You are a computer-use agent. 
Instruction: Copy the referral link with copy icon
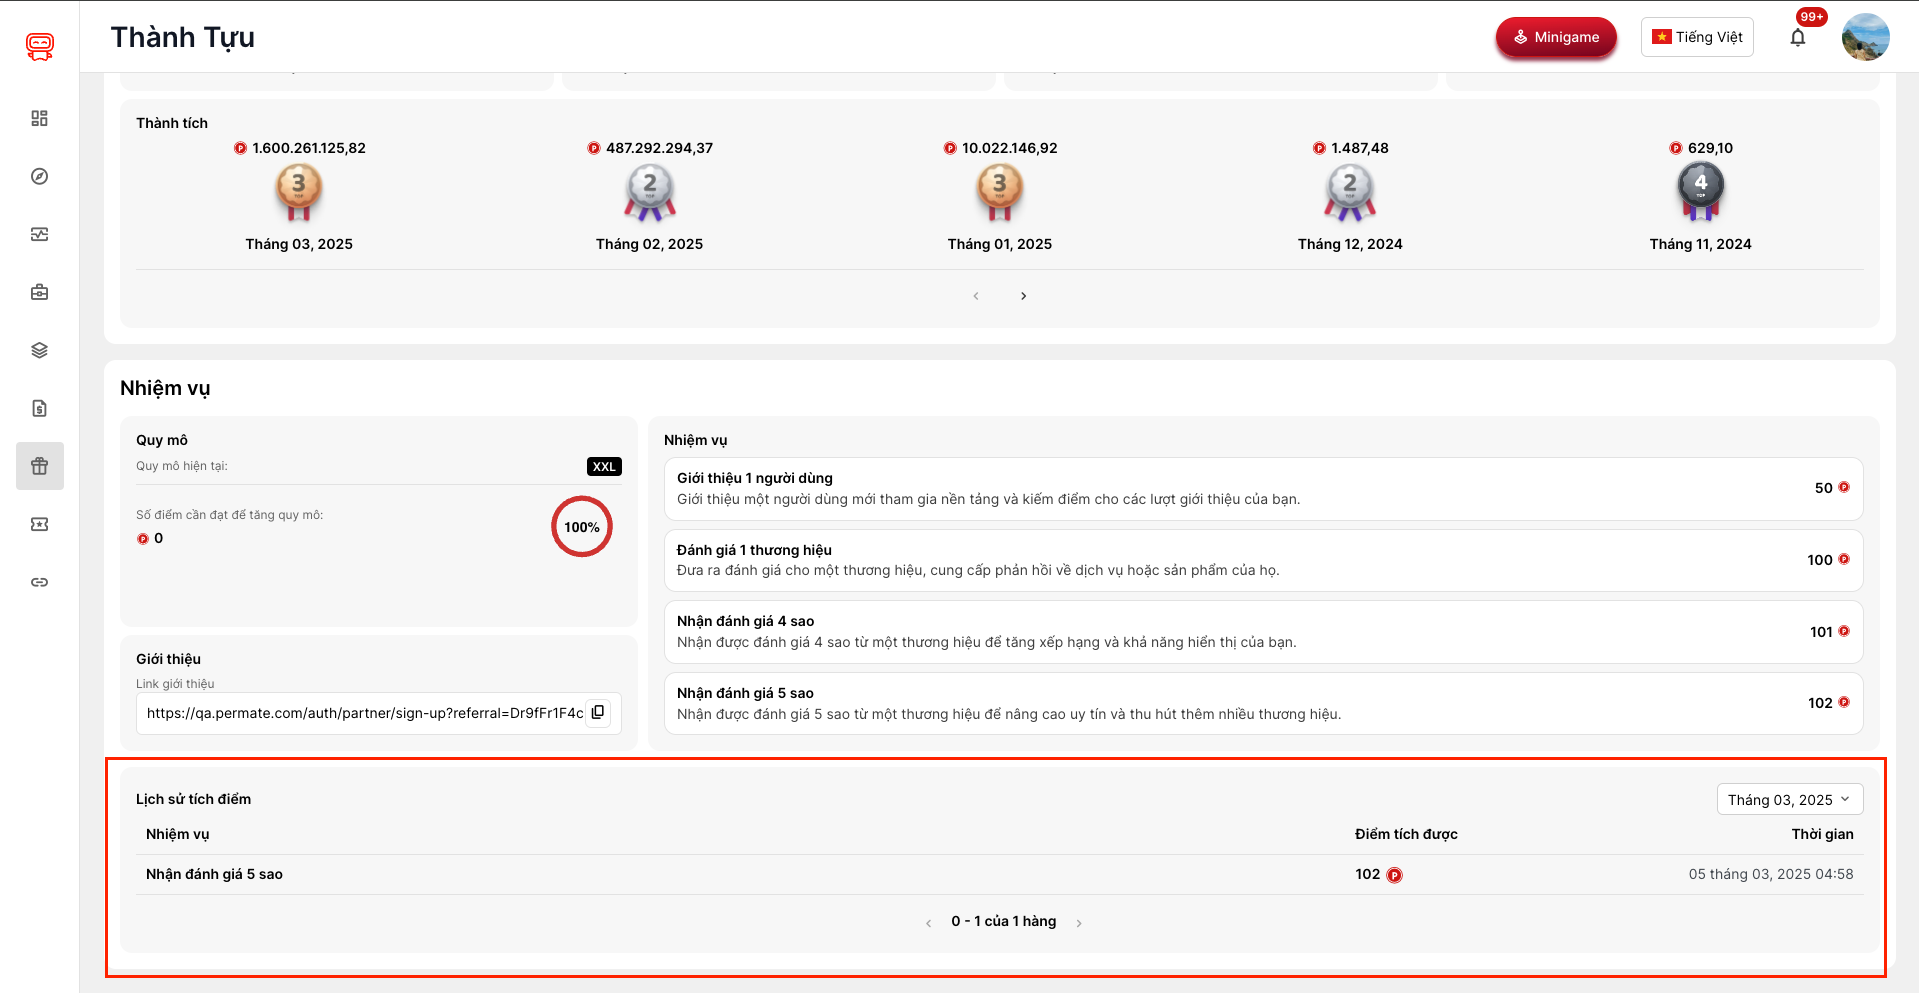pos(598,713)
